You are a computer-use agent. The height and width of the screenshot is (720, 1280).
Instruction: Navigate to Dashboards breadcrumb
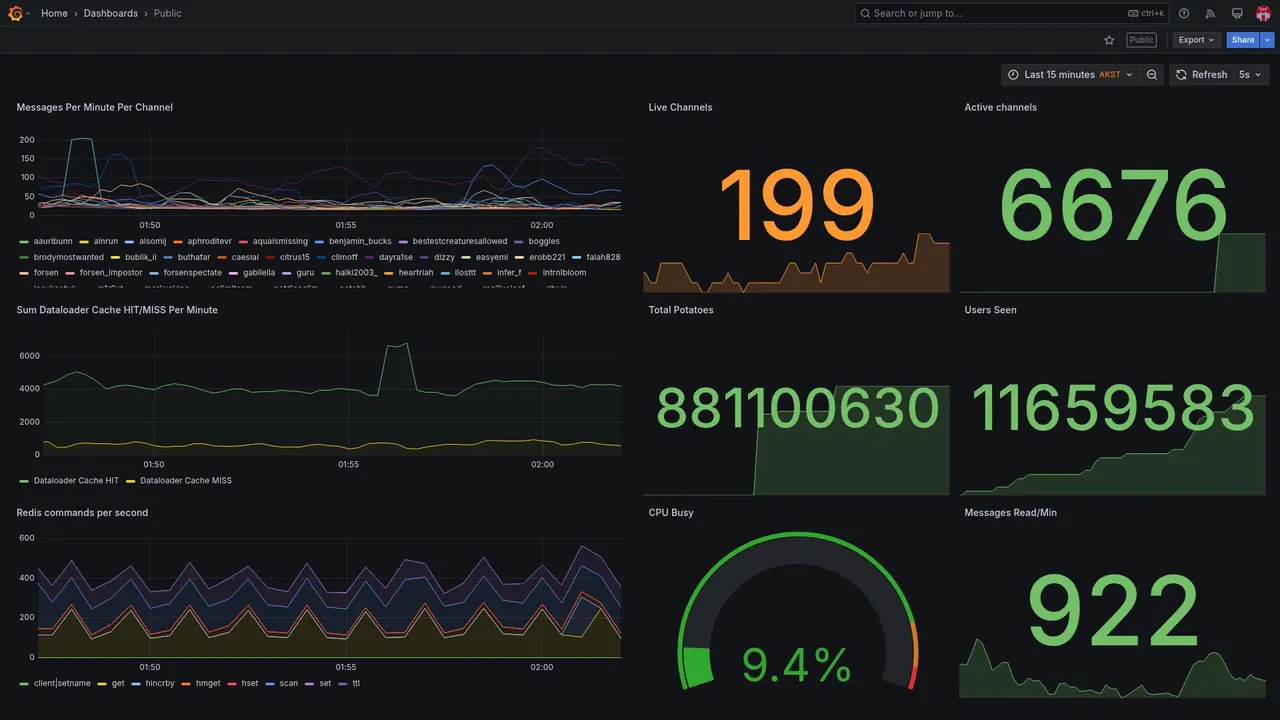tap(111, 13)
